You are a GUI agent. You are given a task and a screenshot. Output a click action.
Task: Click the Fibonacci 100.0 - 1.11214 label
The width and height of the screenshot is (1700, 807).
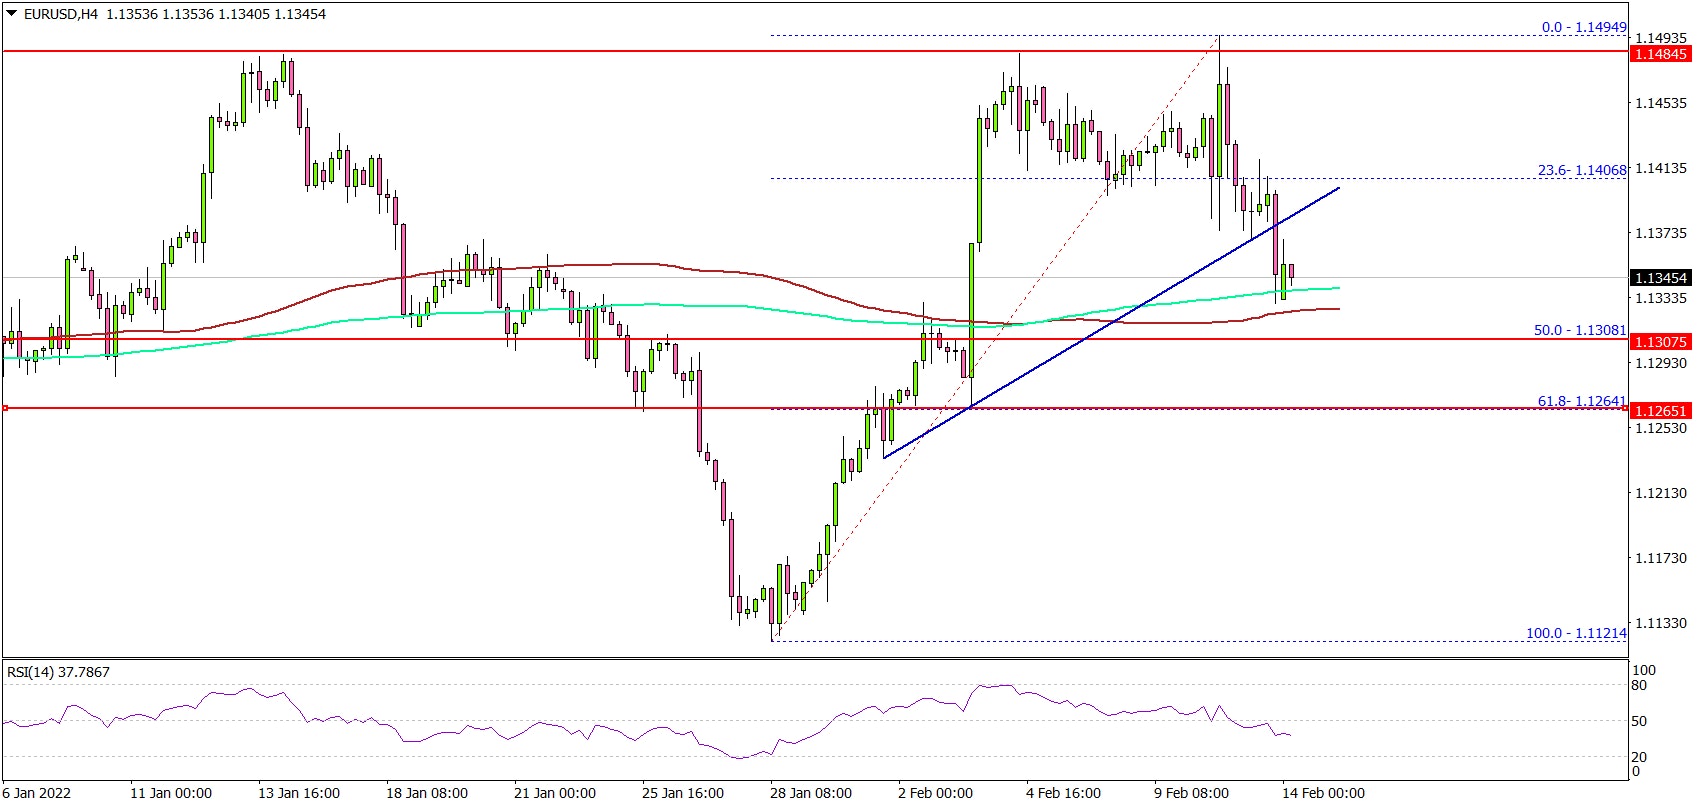click(1576, 633)
